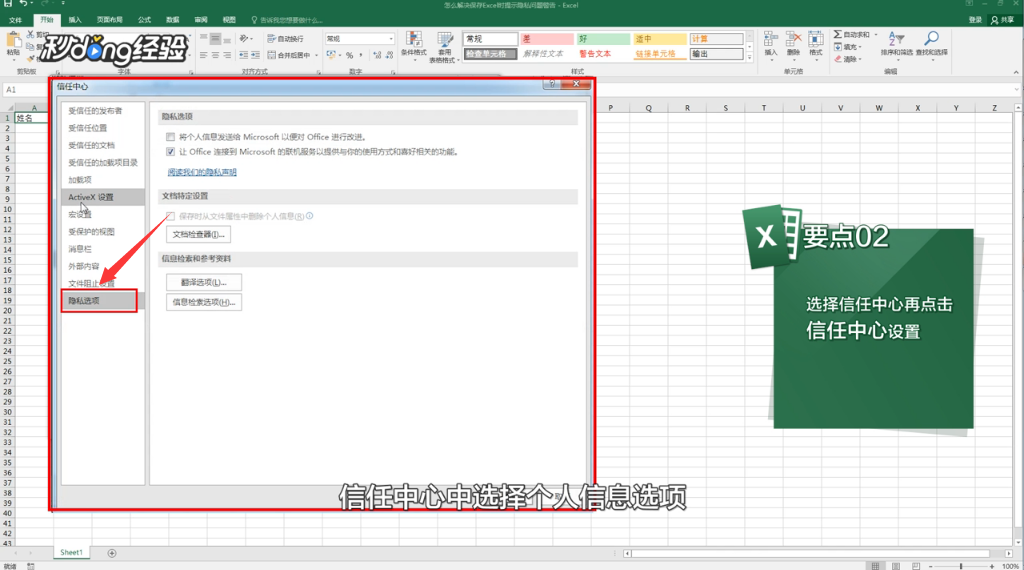Toggle remove personal info on save checkbox

point(170,216)
